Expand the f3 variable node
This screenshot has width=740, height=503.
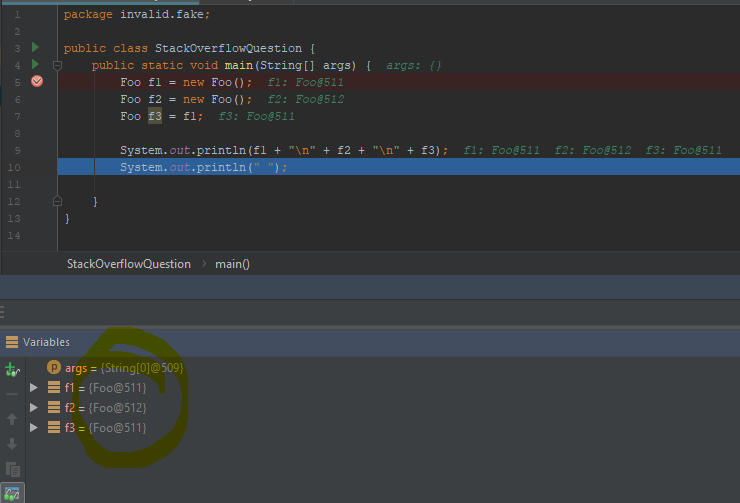[x=34, y=428]
